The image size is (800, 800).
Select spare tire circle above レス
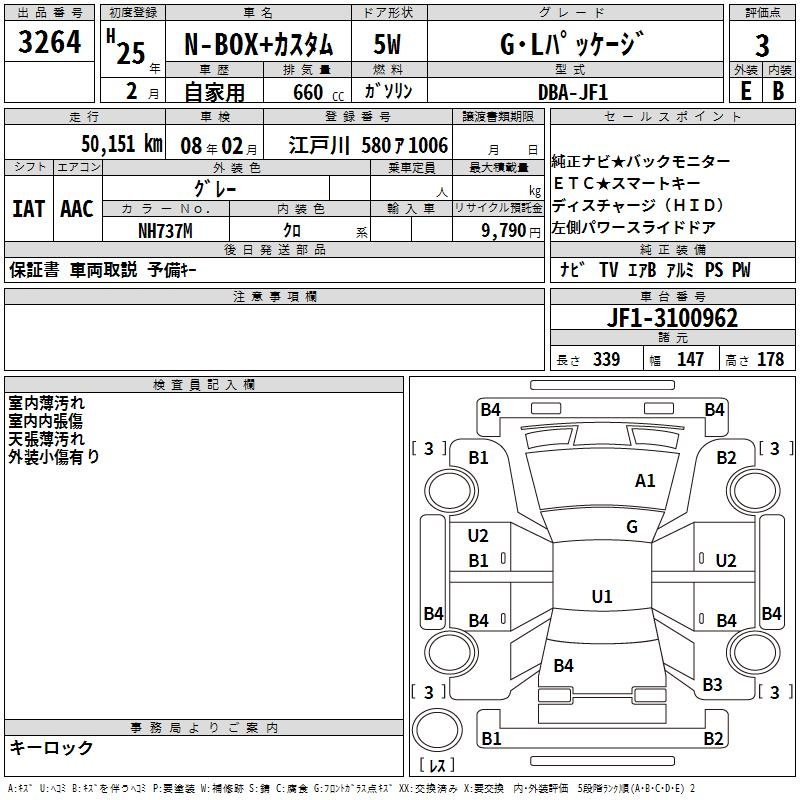(437, 730)
